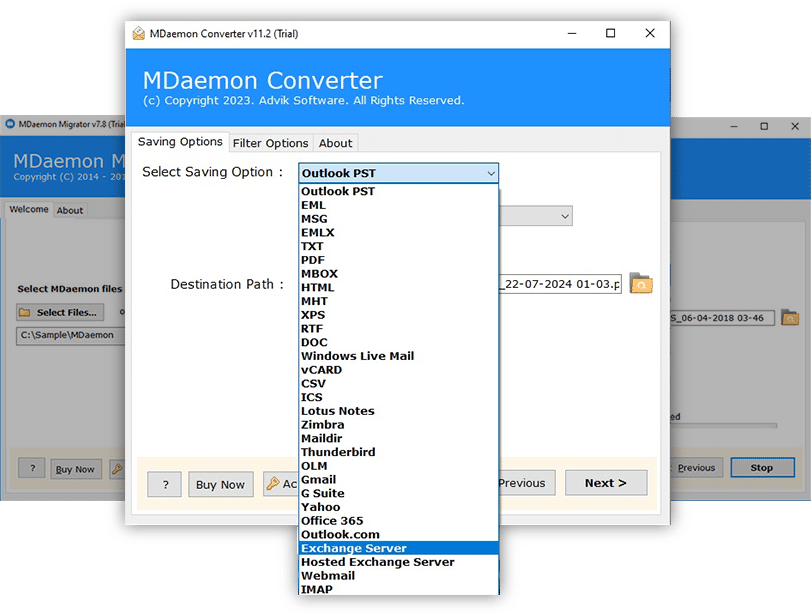
Task: Click the MDaemon Migrator title bar icon
Action: click(10, 124)
